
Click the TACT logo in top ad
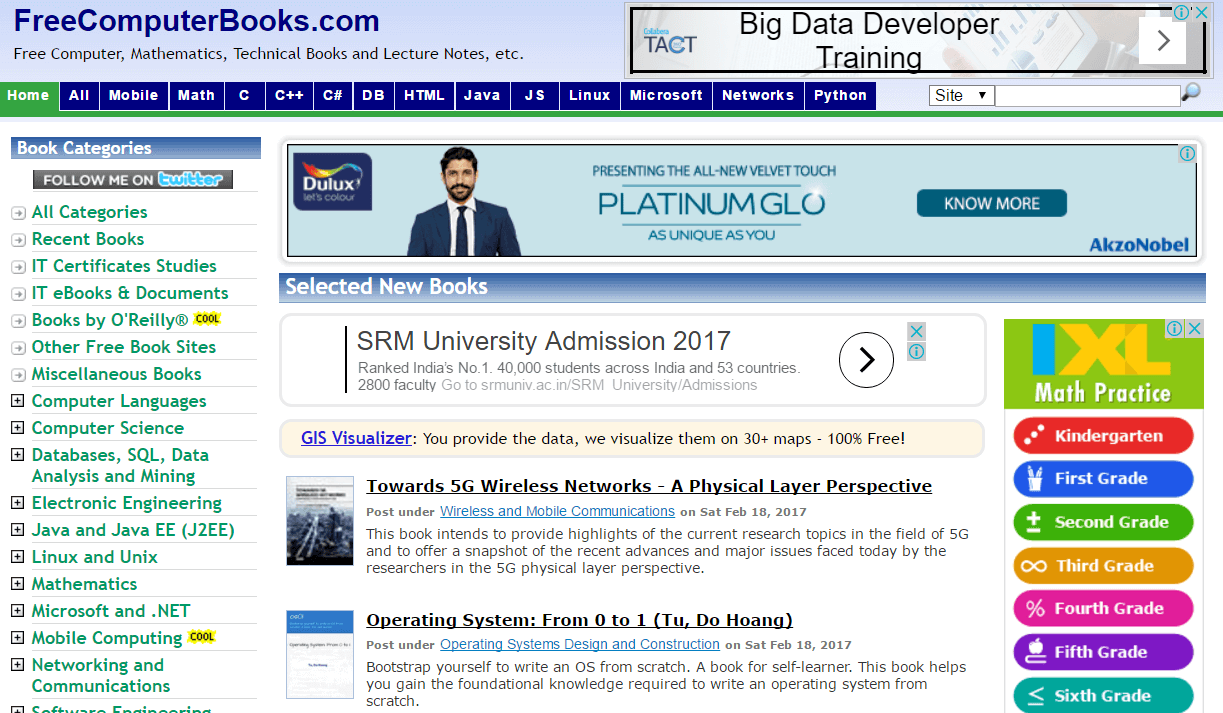670,41
